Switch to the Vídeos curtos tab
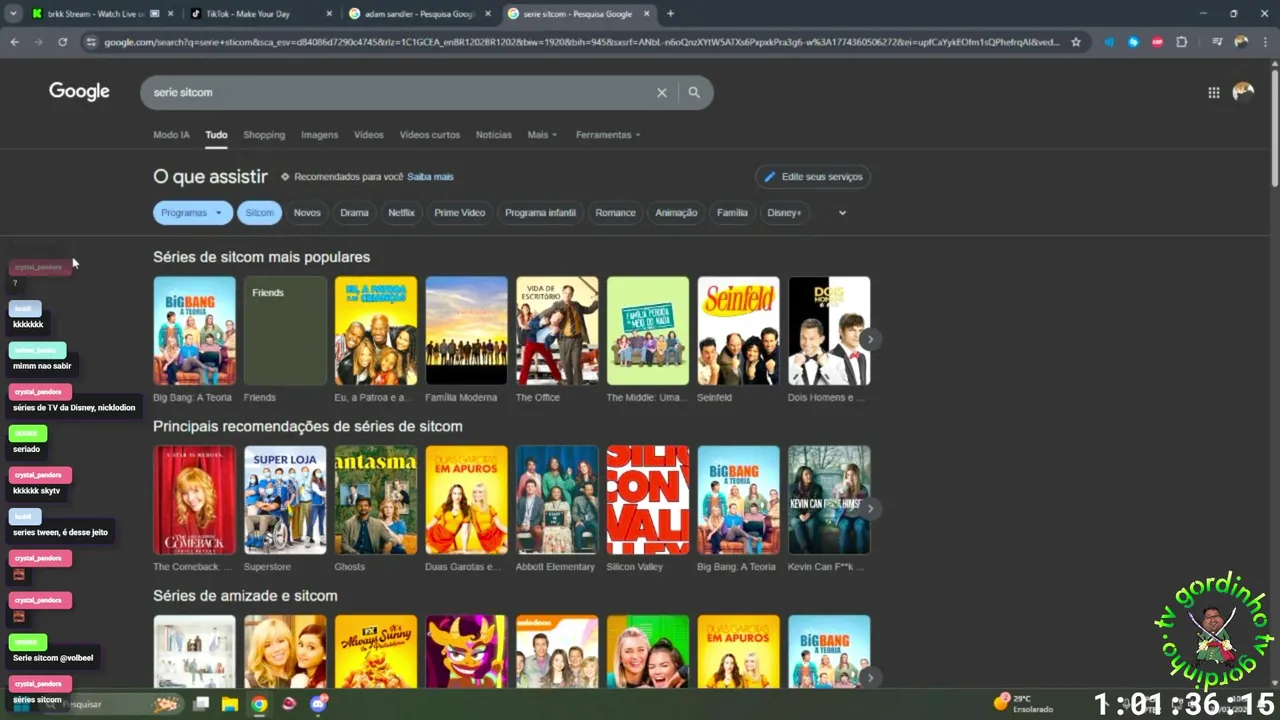Screen dimensions: 1280x720 tap(430, 135)
